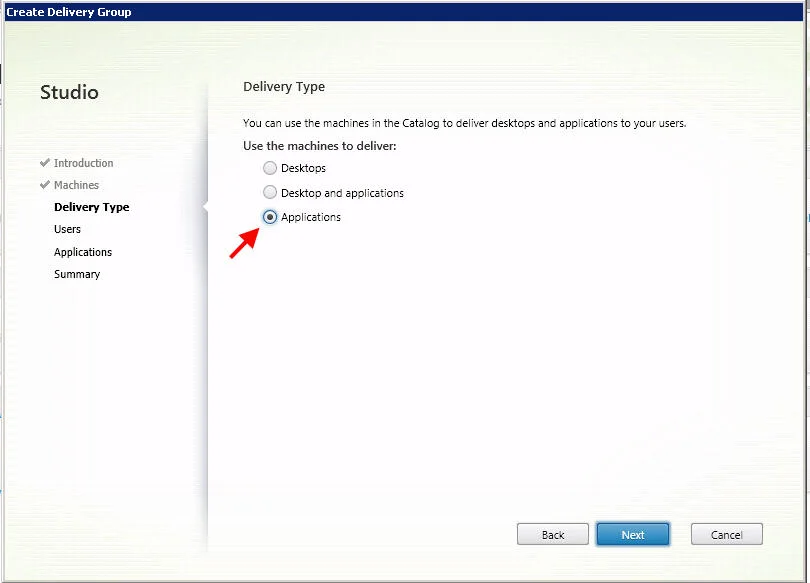Image resolution: width=810 pixels, height=583 pixels.
Task: Click 'Use the machines to deliver:' label
Action: (x=320, y=146)
